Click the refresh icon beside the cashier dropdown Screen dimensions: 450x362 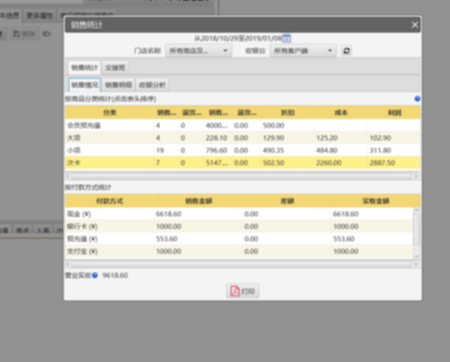click(346, 51)
